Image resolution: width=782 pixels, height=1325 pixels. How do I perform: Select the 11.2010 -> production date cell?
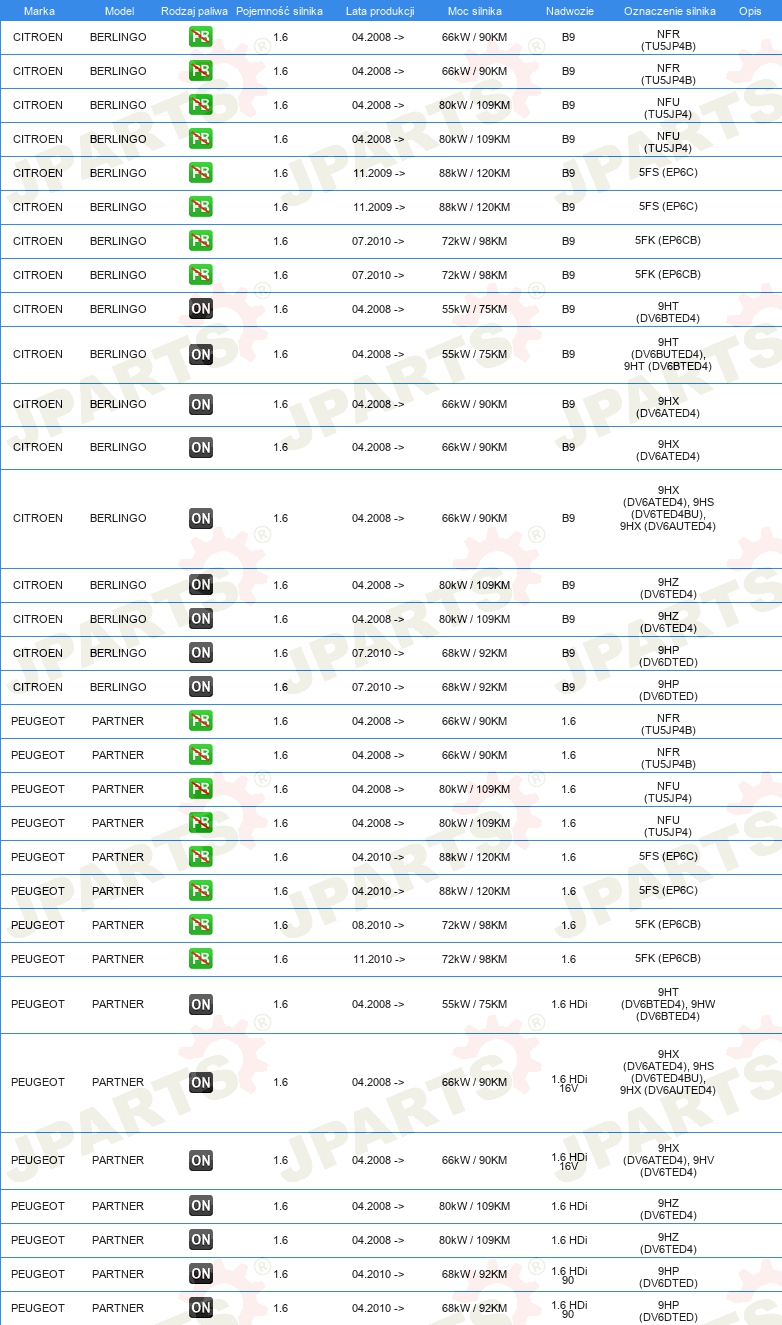(378, 959)
